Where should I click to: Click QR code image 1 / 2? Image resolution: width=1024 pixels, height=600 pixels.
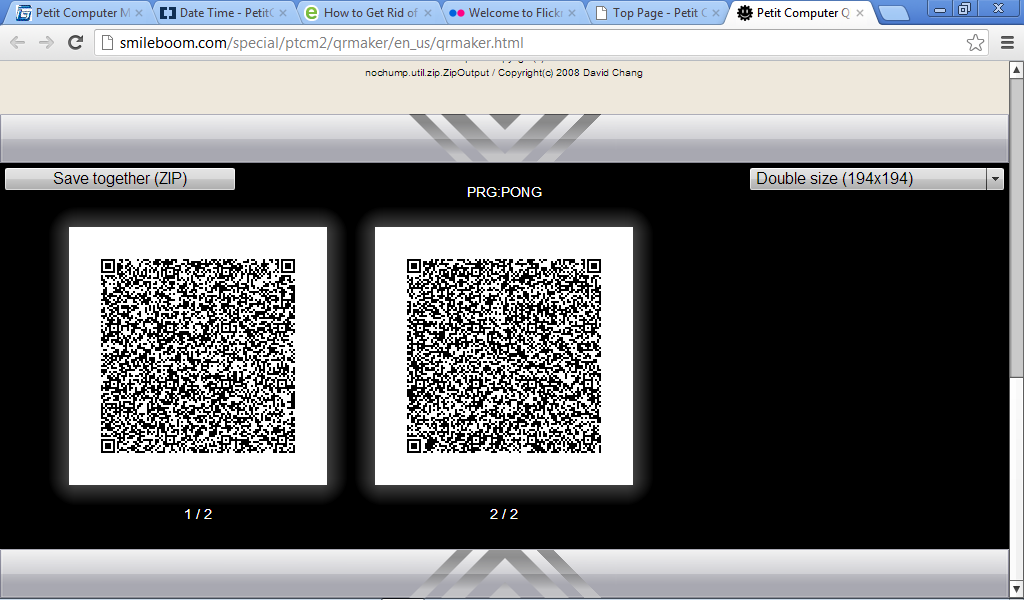198,356
